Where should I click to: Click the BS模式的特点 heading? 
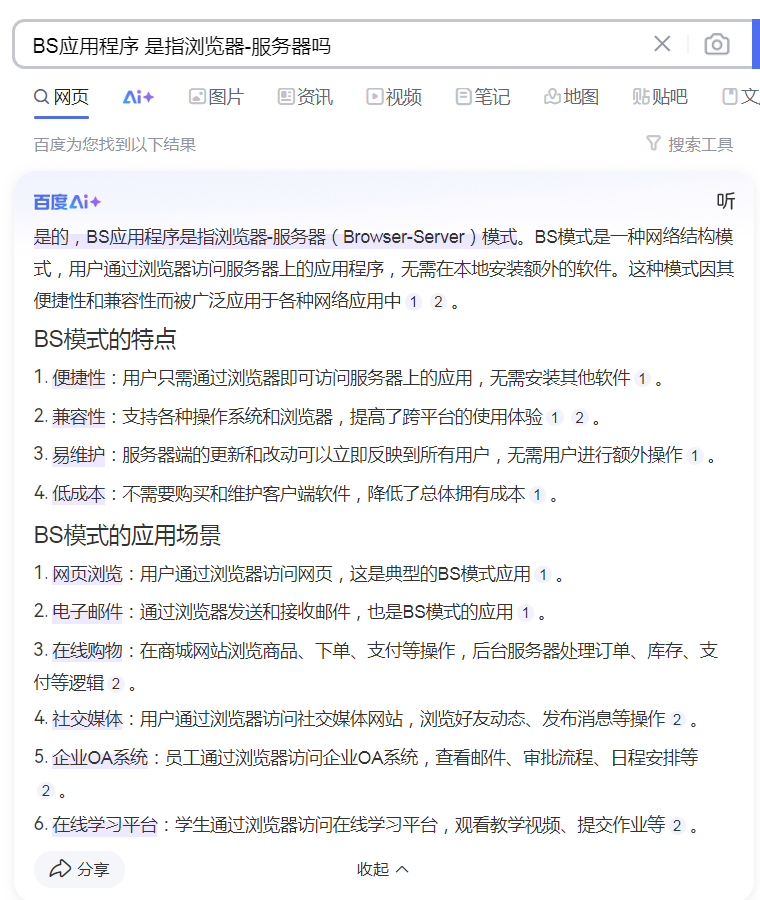click(105, 339)
